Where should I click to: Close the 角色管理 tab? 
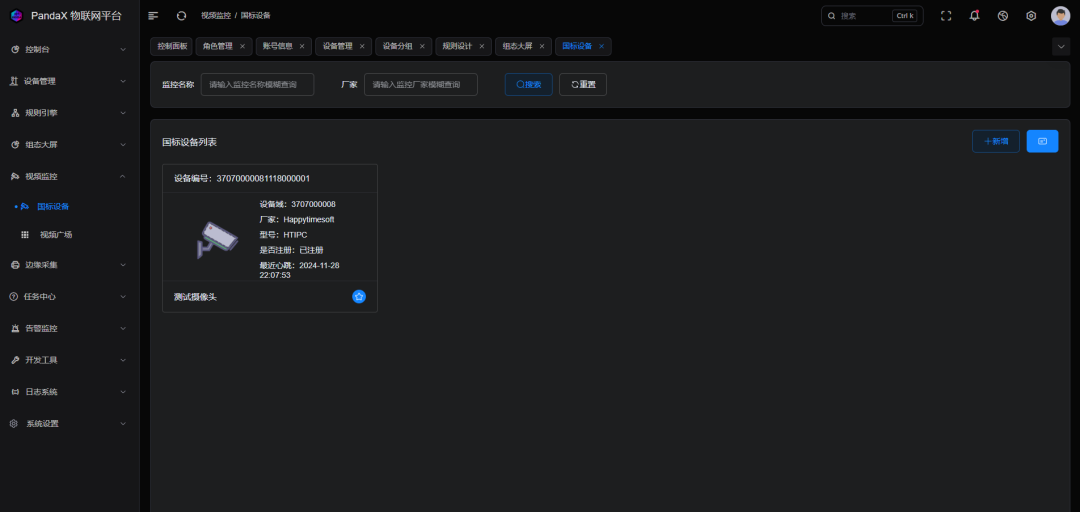242,46
